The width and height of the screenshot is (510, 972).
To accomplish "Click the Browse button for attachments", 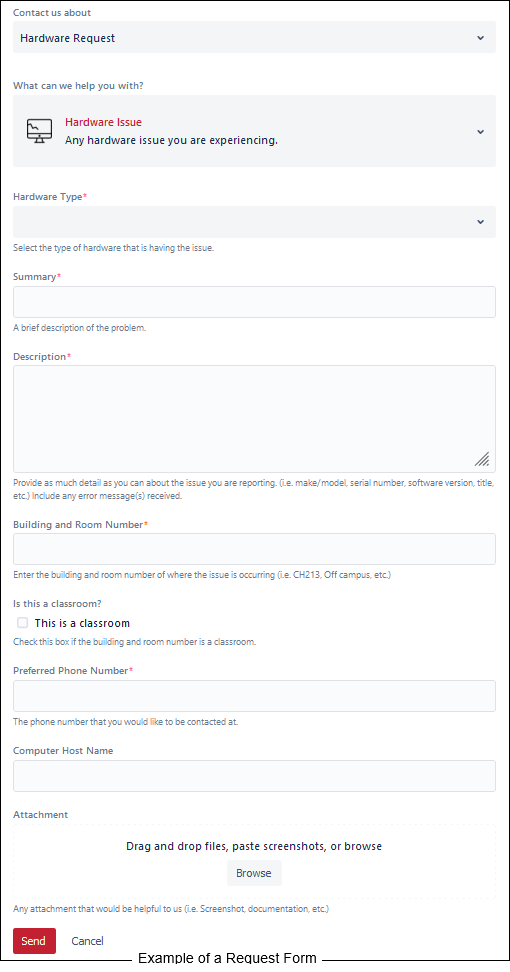I will click(254, 873).
